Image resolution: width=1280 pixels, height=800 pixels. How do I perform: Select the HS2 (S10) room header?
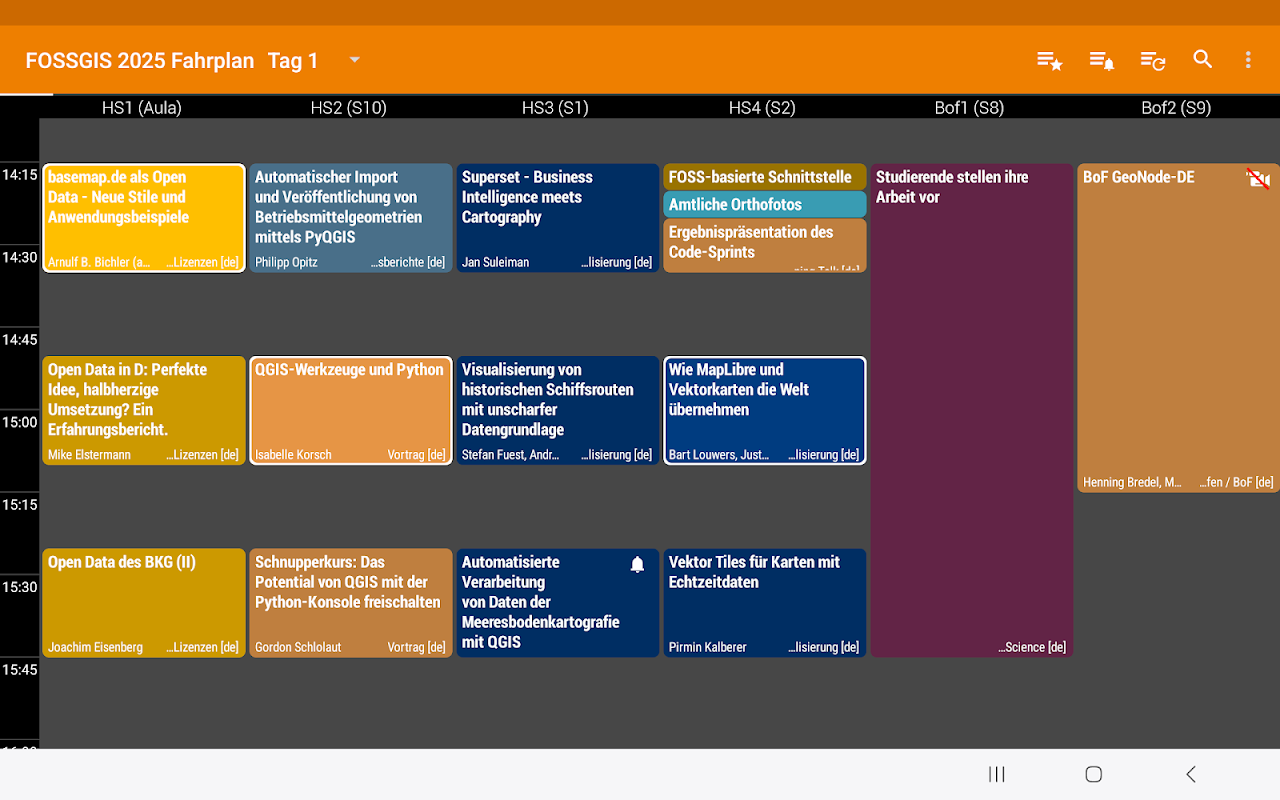point(349,108)
